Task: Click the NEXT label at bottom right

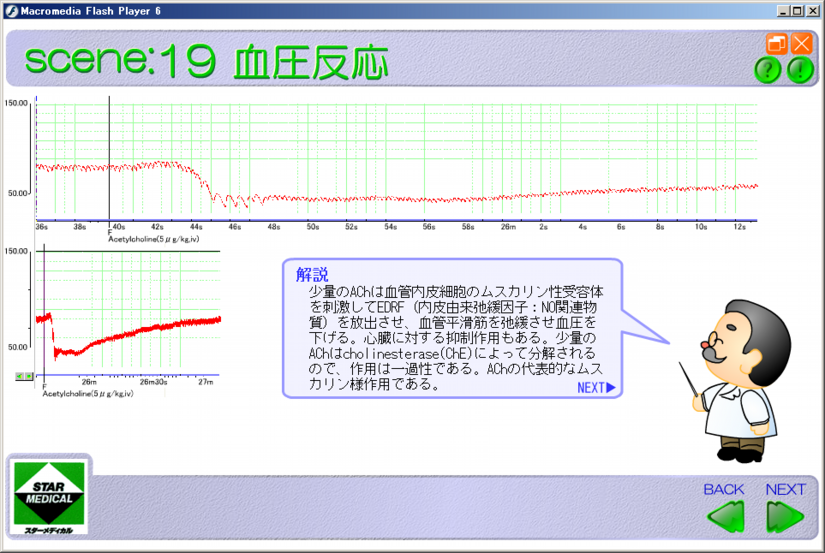Action: [x=785, y=489]
